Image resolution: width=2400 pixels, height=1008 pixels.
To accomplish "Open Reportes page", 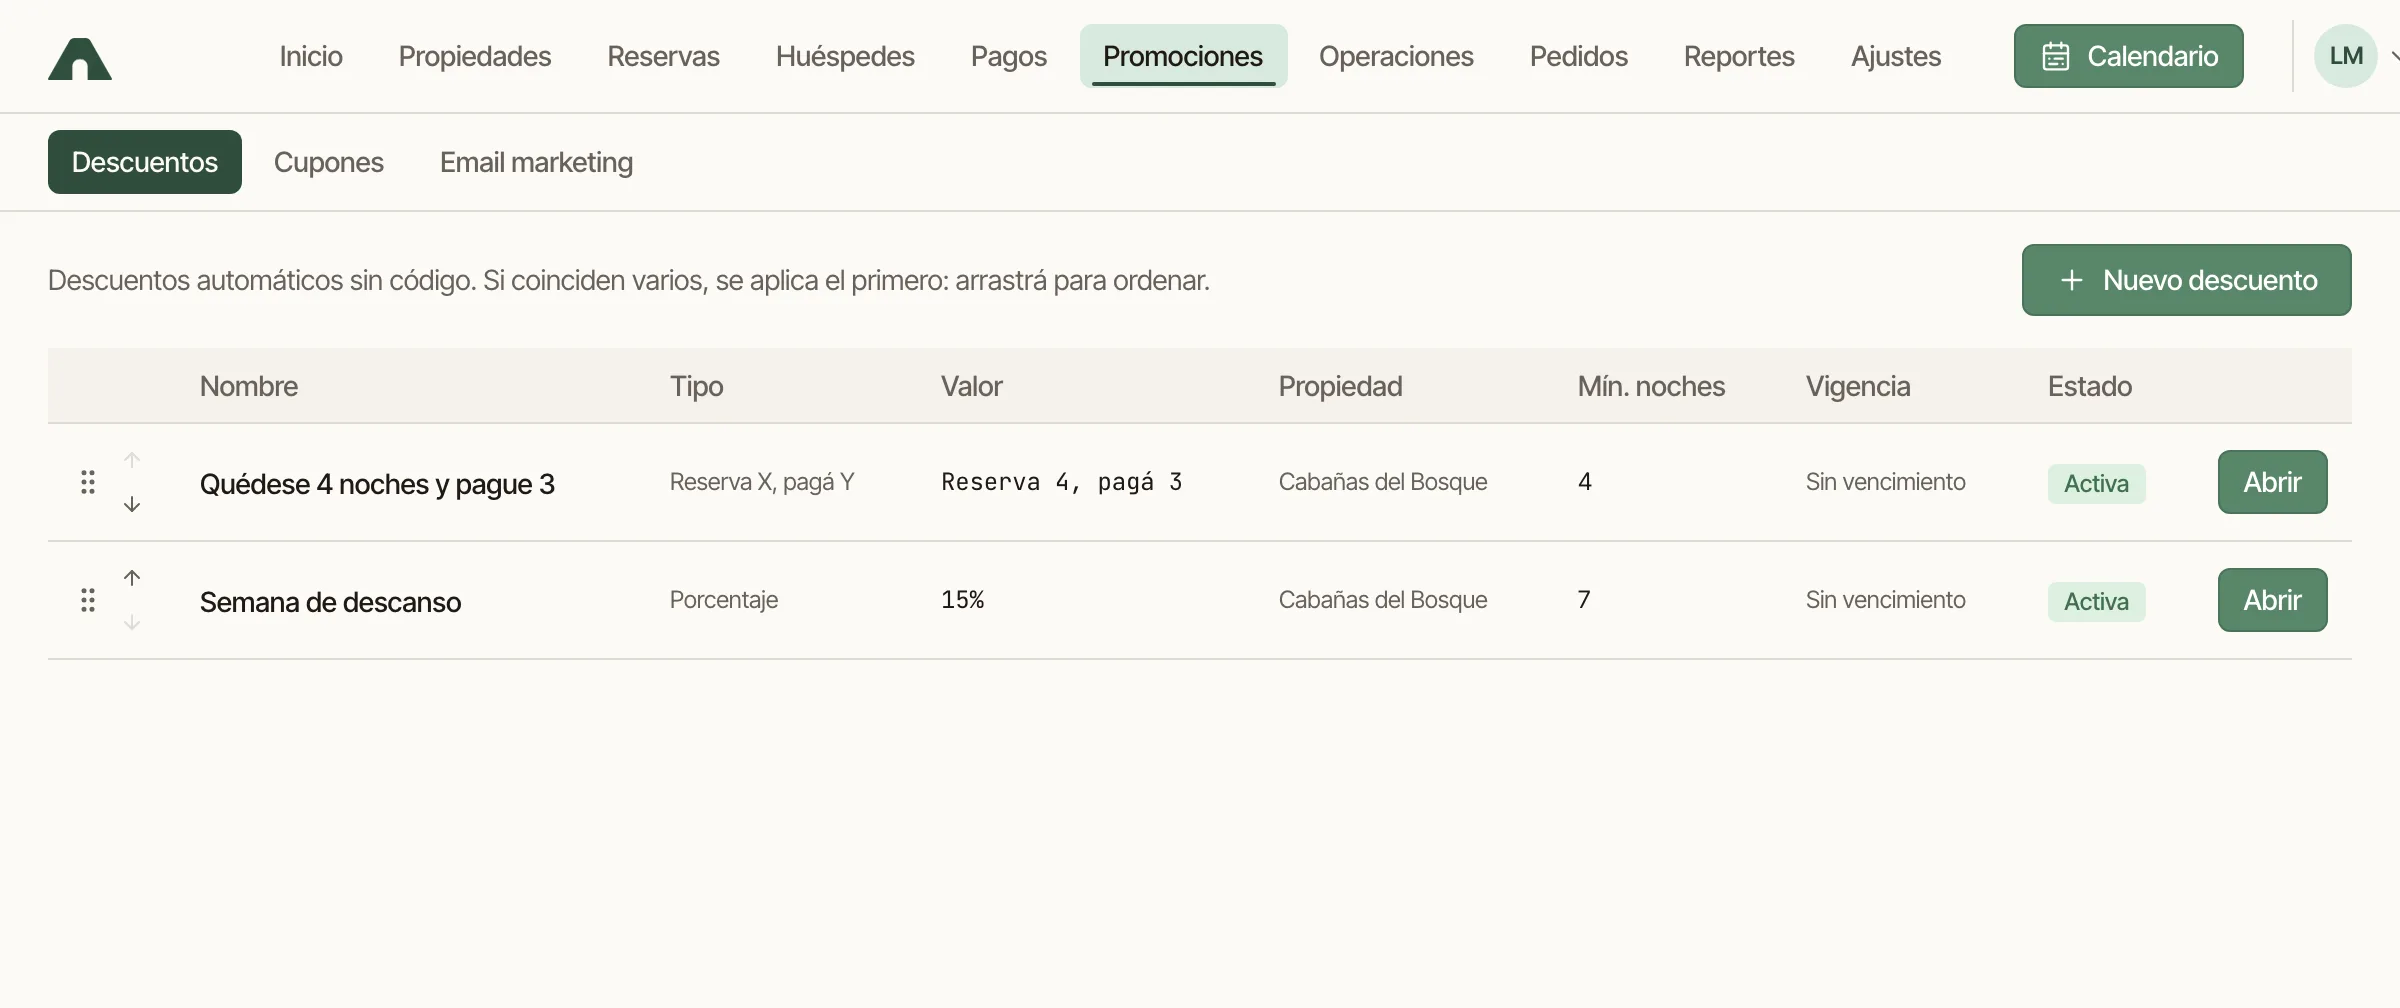I will (x=1739, y=56).
